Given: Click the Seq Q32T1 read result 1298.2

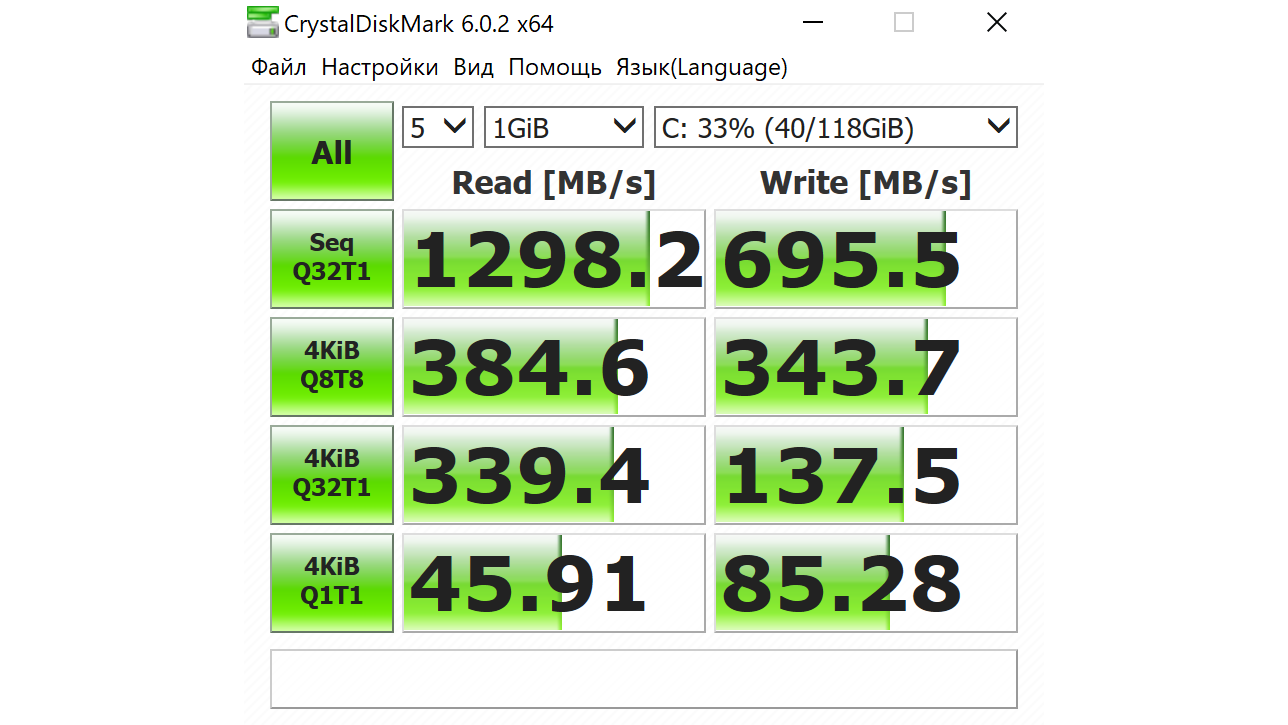Looking at the screenshot, I should (554, 259).
